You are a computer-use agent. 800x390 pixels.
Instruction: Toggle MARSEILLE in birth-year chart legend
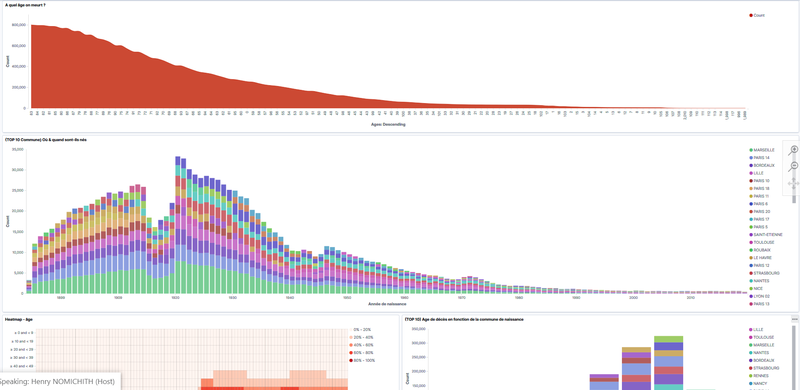[762, 150]
